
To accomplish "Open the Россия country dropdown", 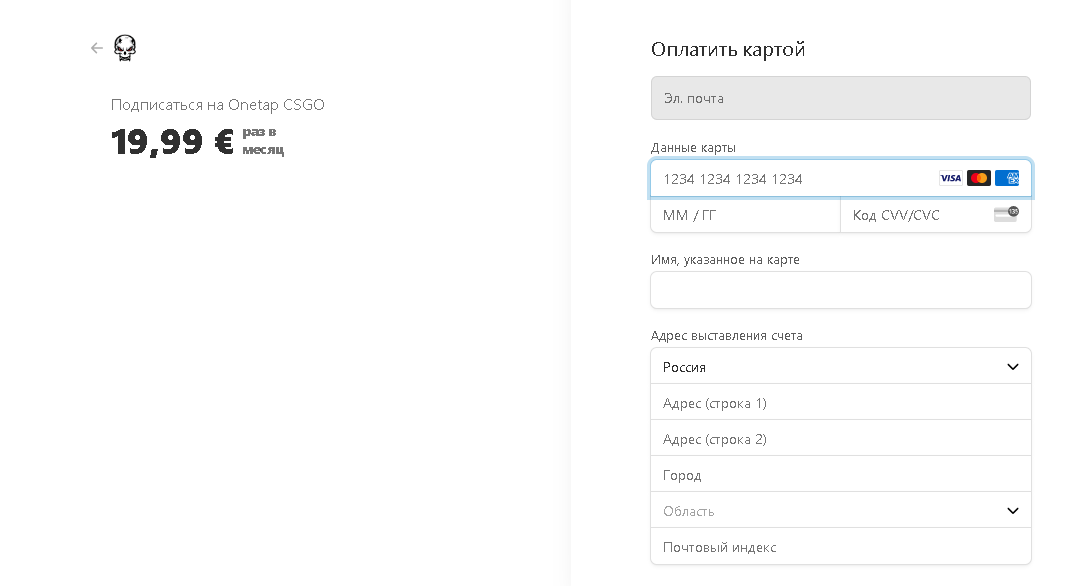I will (x=840, y=367).
